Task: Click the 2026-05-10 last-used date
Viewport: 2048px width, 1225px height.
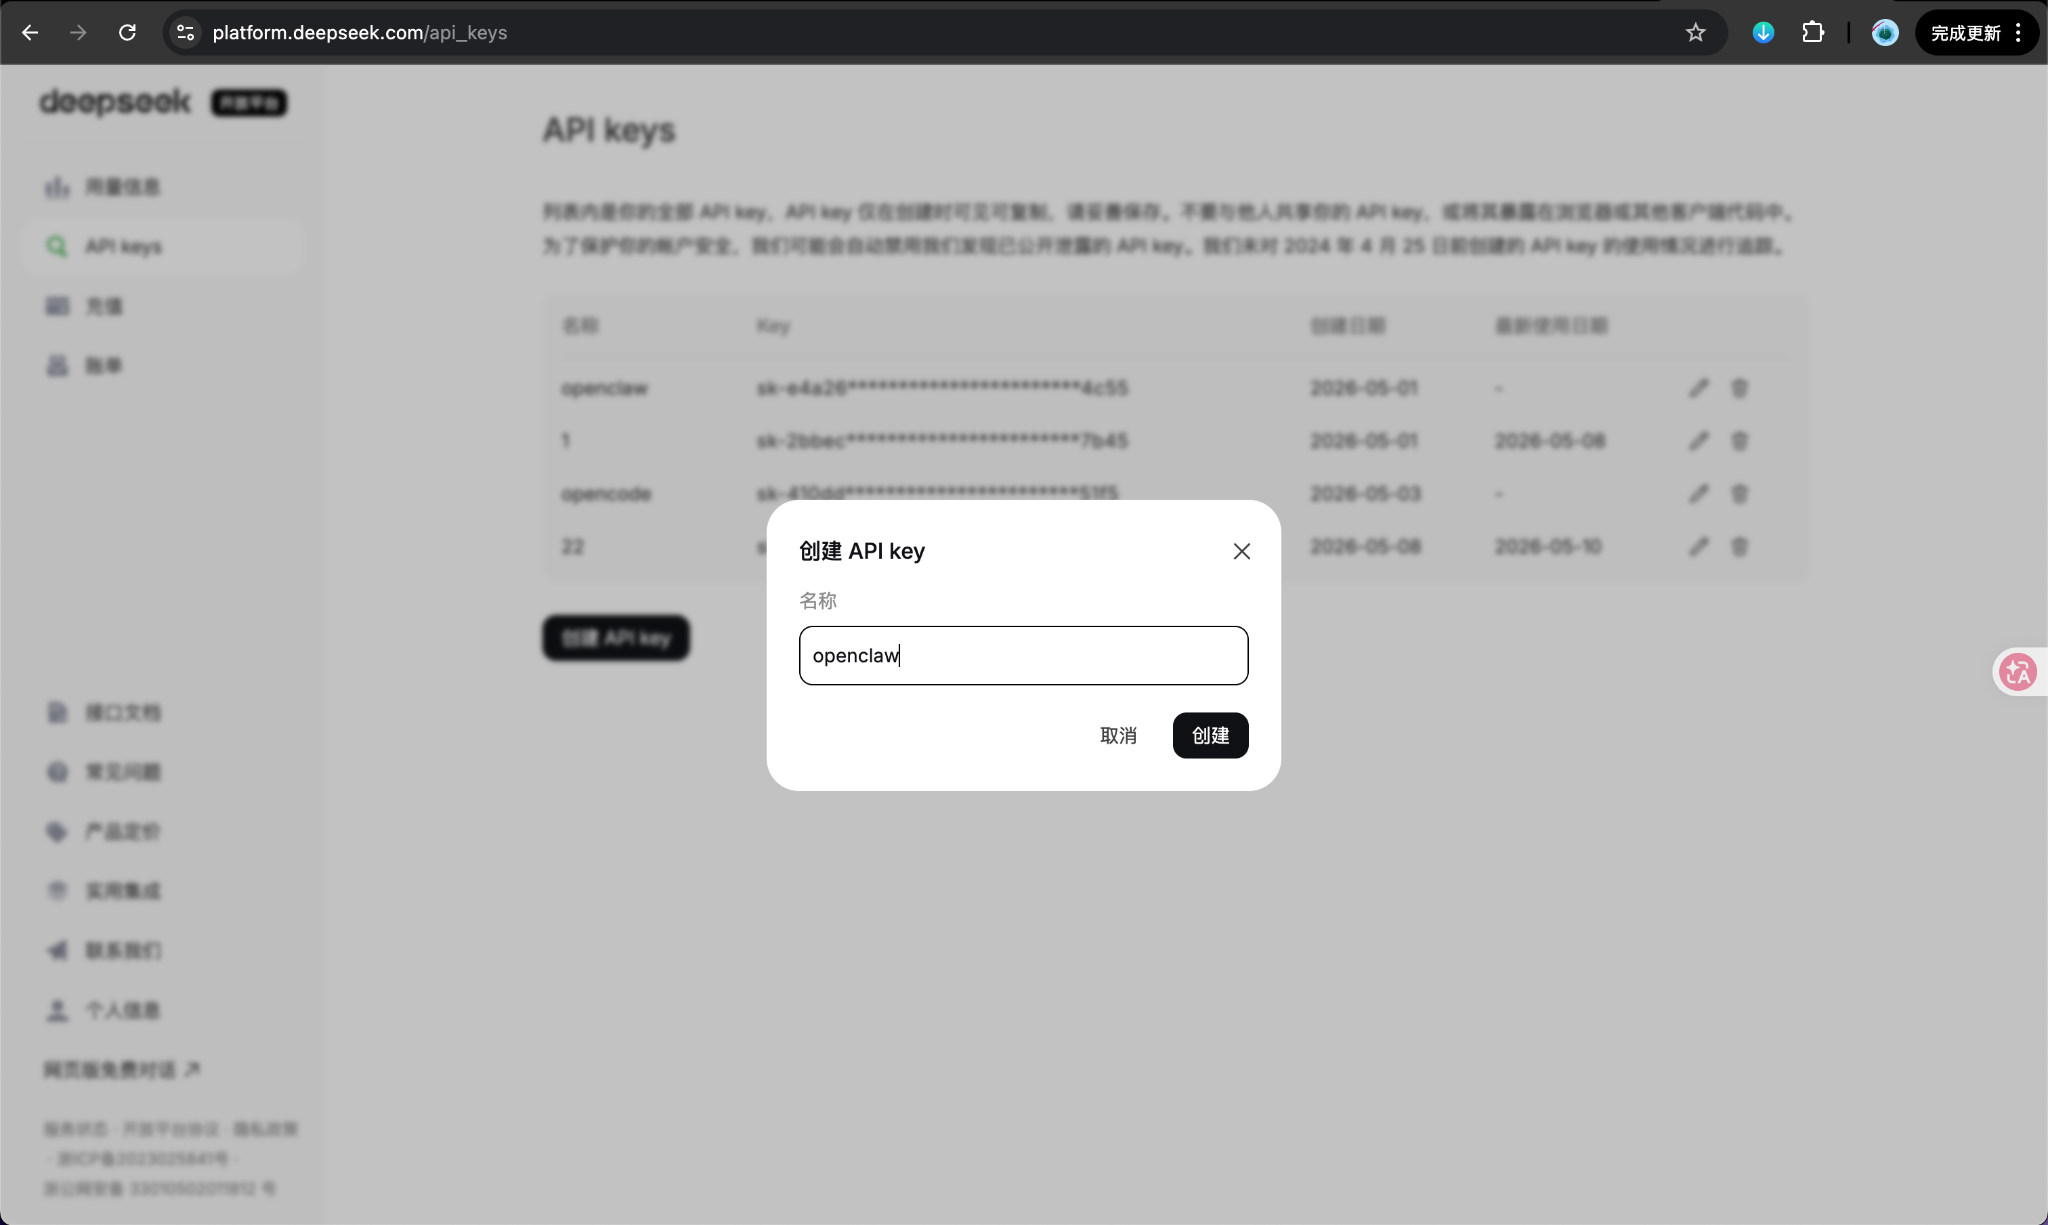Action: click(1548, 546)
